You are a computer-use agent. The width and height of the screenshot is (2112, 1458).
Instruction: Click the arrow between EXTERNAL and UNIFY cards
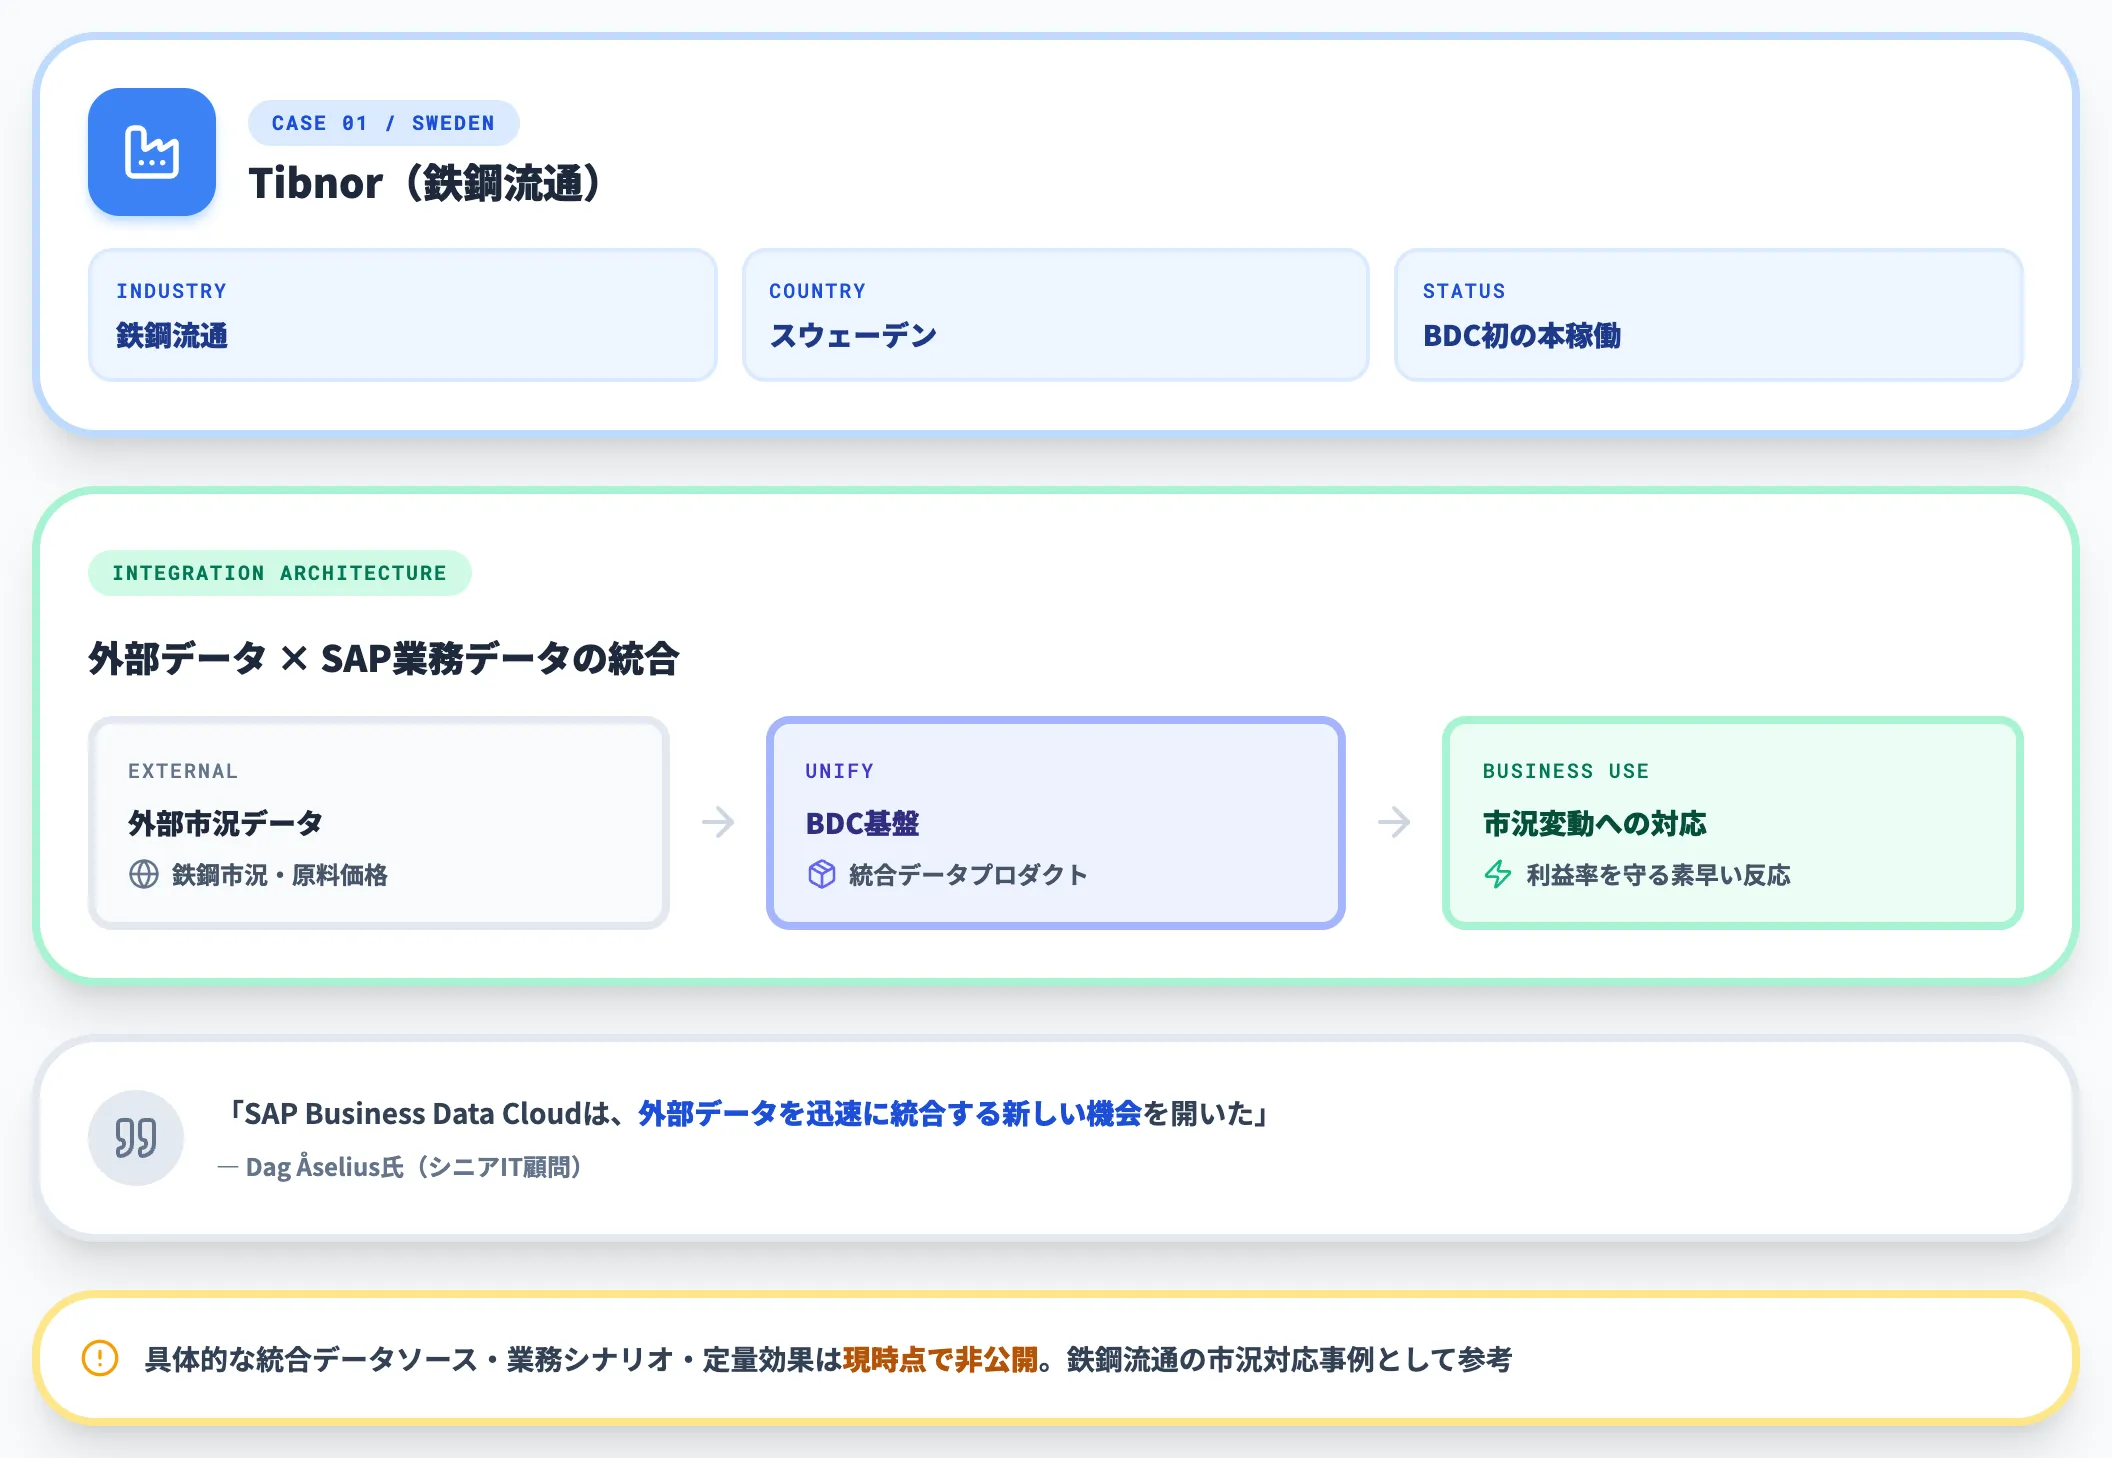(x=718, y=823)
